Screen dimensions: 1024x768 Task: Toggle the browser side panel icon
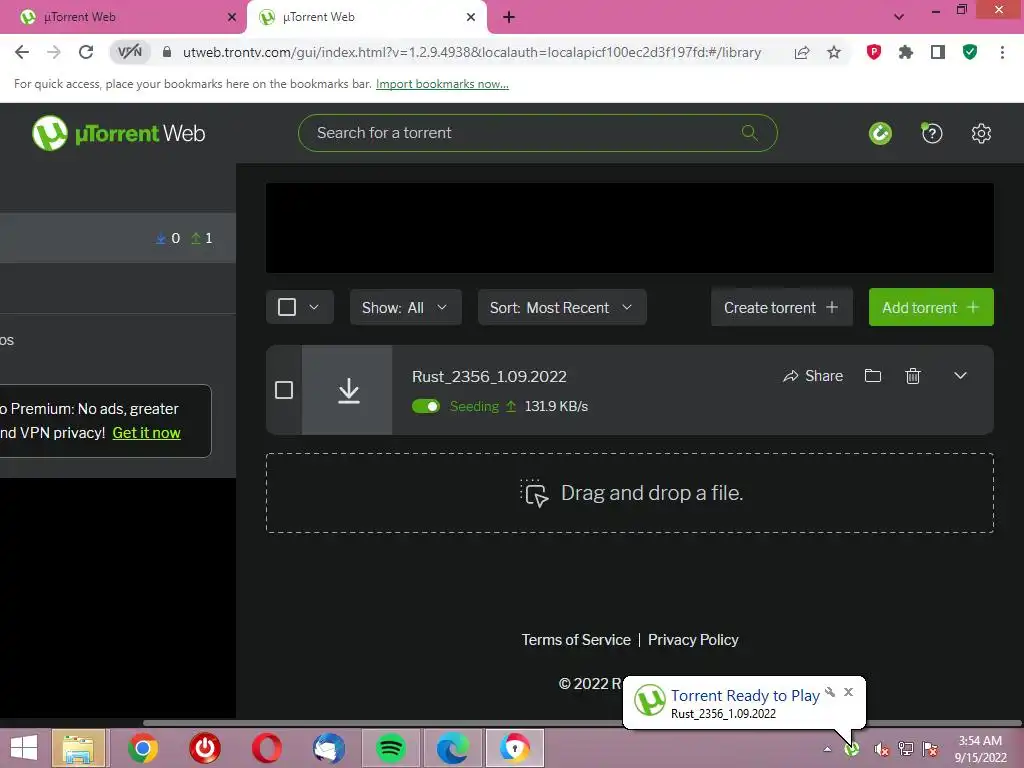pyautogui.click(x=938, y=52)
